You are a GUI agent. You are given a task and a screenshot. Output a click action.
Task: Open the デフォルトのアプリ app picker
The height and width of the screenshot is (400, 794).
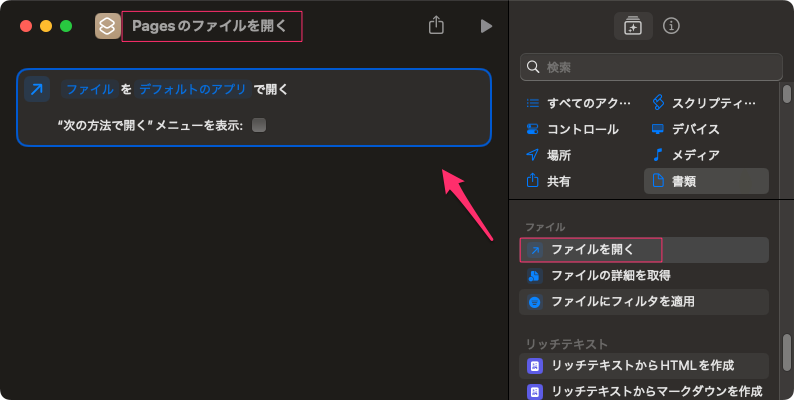tap(192, 89)
